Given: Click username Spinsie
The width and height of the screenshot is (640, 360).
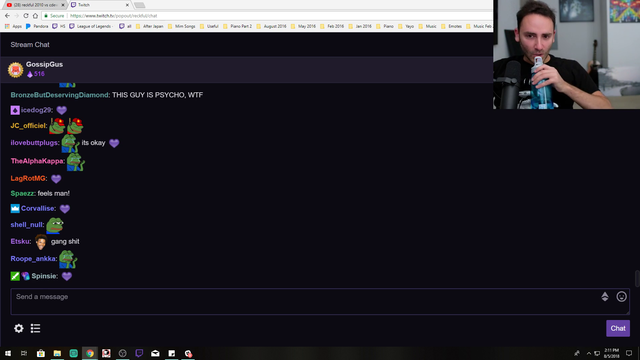Looking at the screenshot, I should point(45,276).
